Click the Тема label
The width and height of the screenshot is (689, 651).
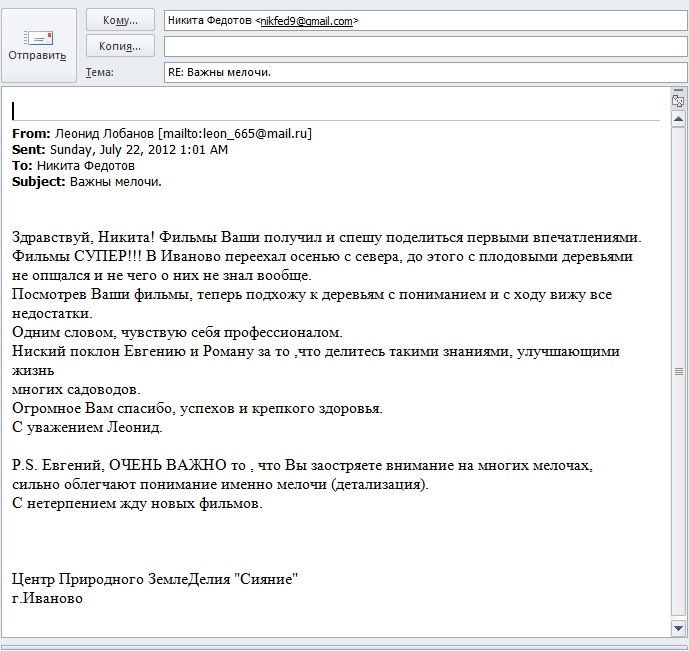(100, 72)
